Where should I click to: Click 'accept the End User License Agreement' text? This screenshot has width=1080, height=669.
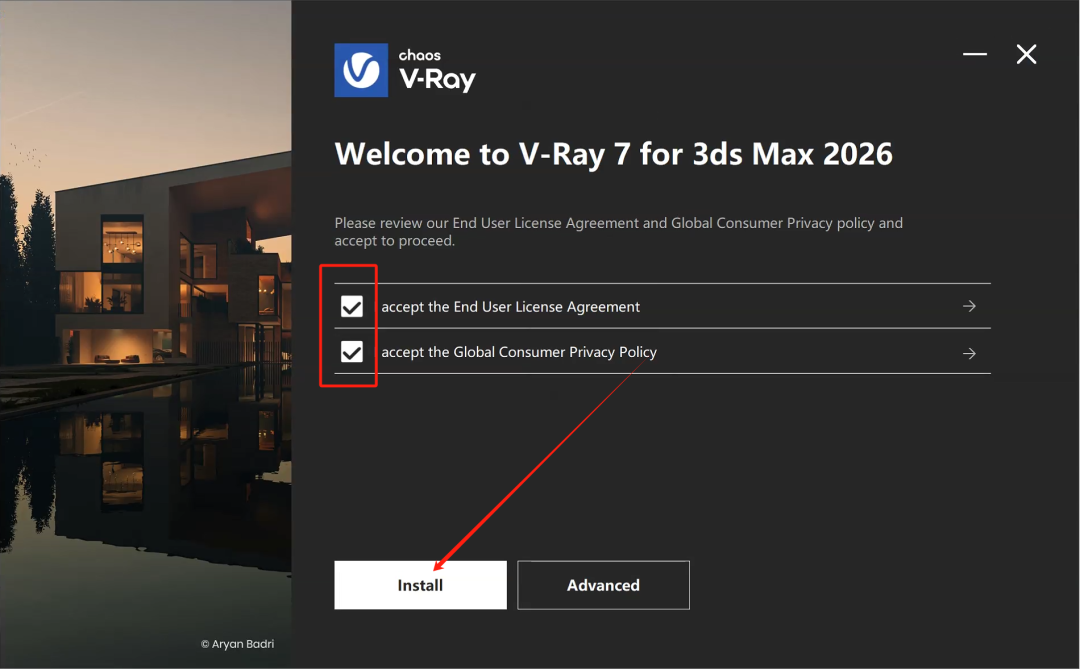pos(510,307)
